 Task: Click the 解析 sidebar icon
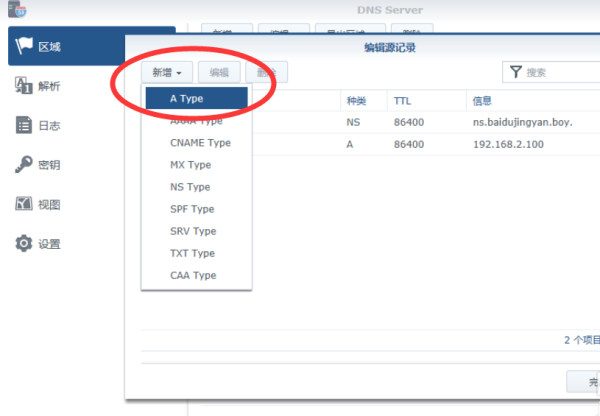pos(24,85)
